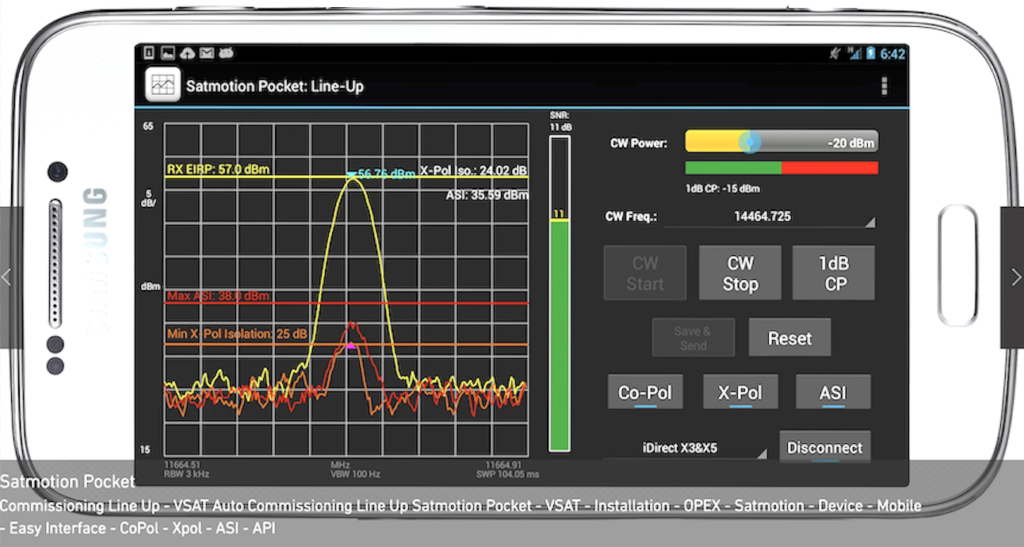This screenshot has width=1024, height=547.
Task: Click the ASI: 35.59 dBm readout
Action: tap(487, 195)
